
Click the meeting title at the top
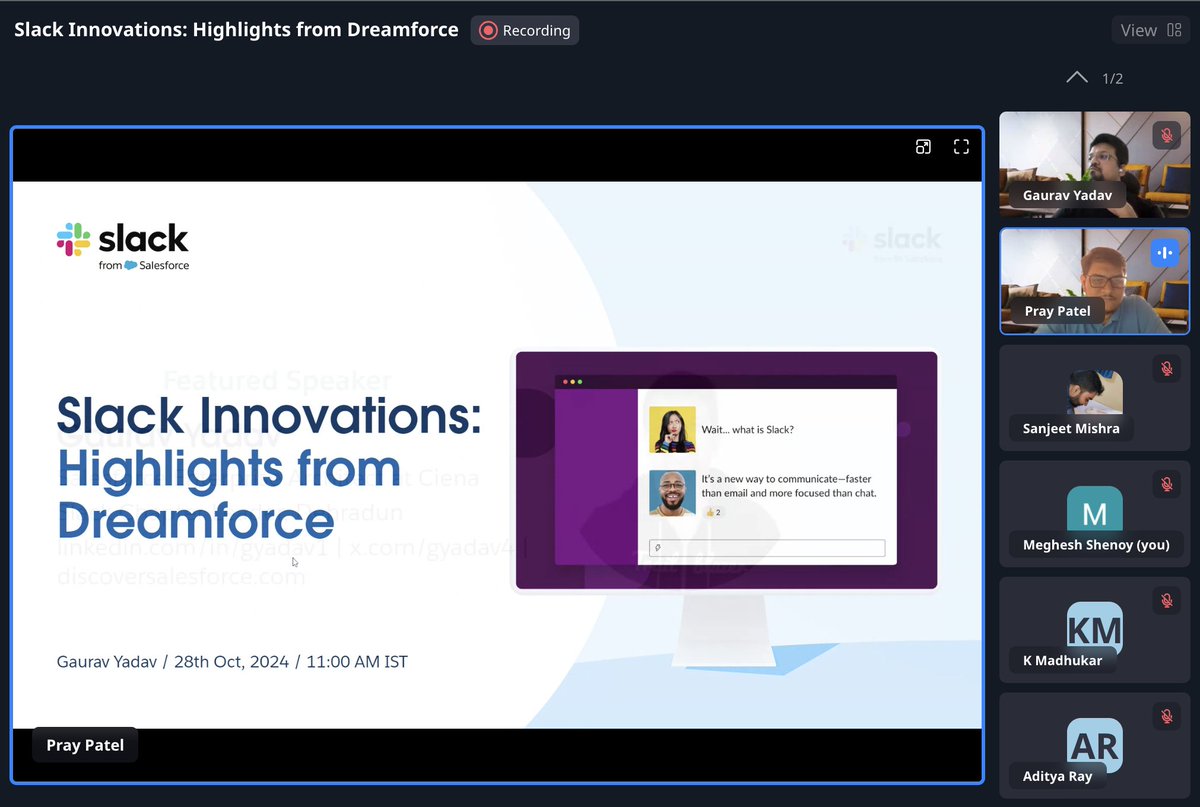point(236,30)
